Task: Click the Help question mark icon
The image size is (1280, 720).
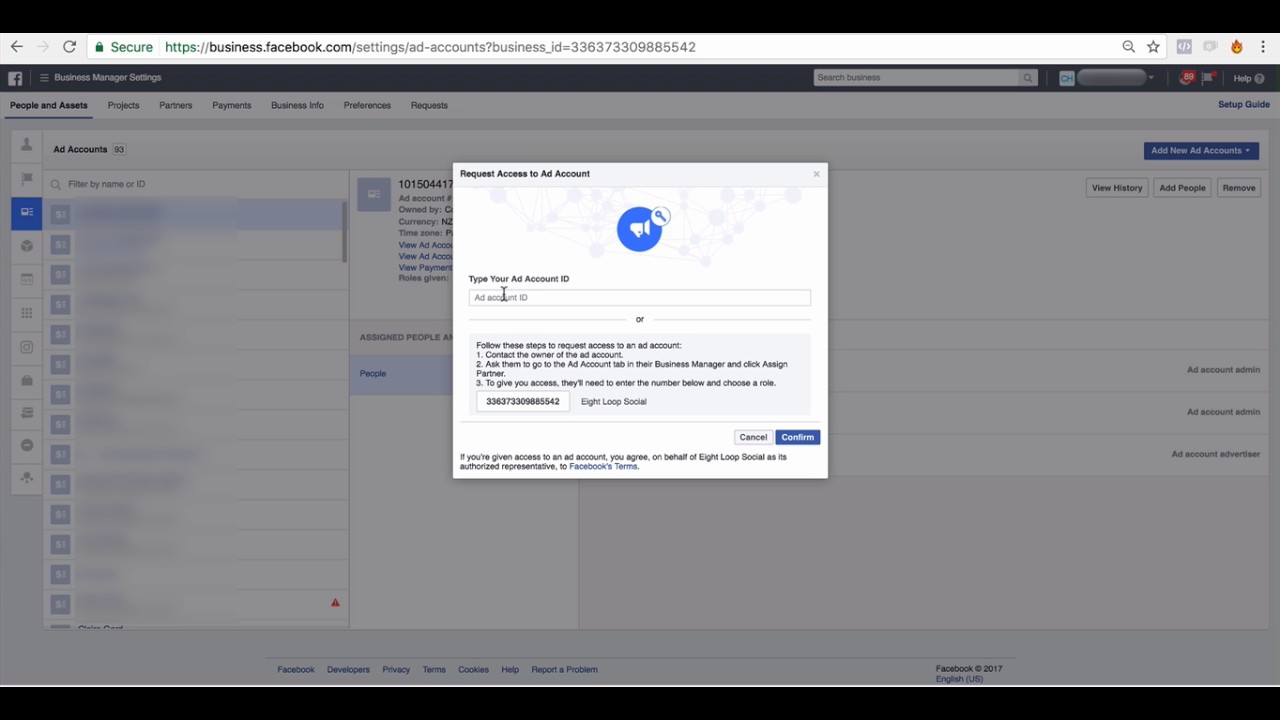Action: 1259,78
